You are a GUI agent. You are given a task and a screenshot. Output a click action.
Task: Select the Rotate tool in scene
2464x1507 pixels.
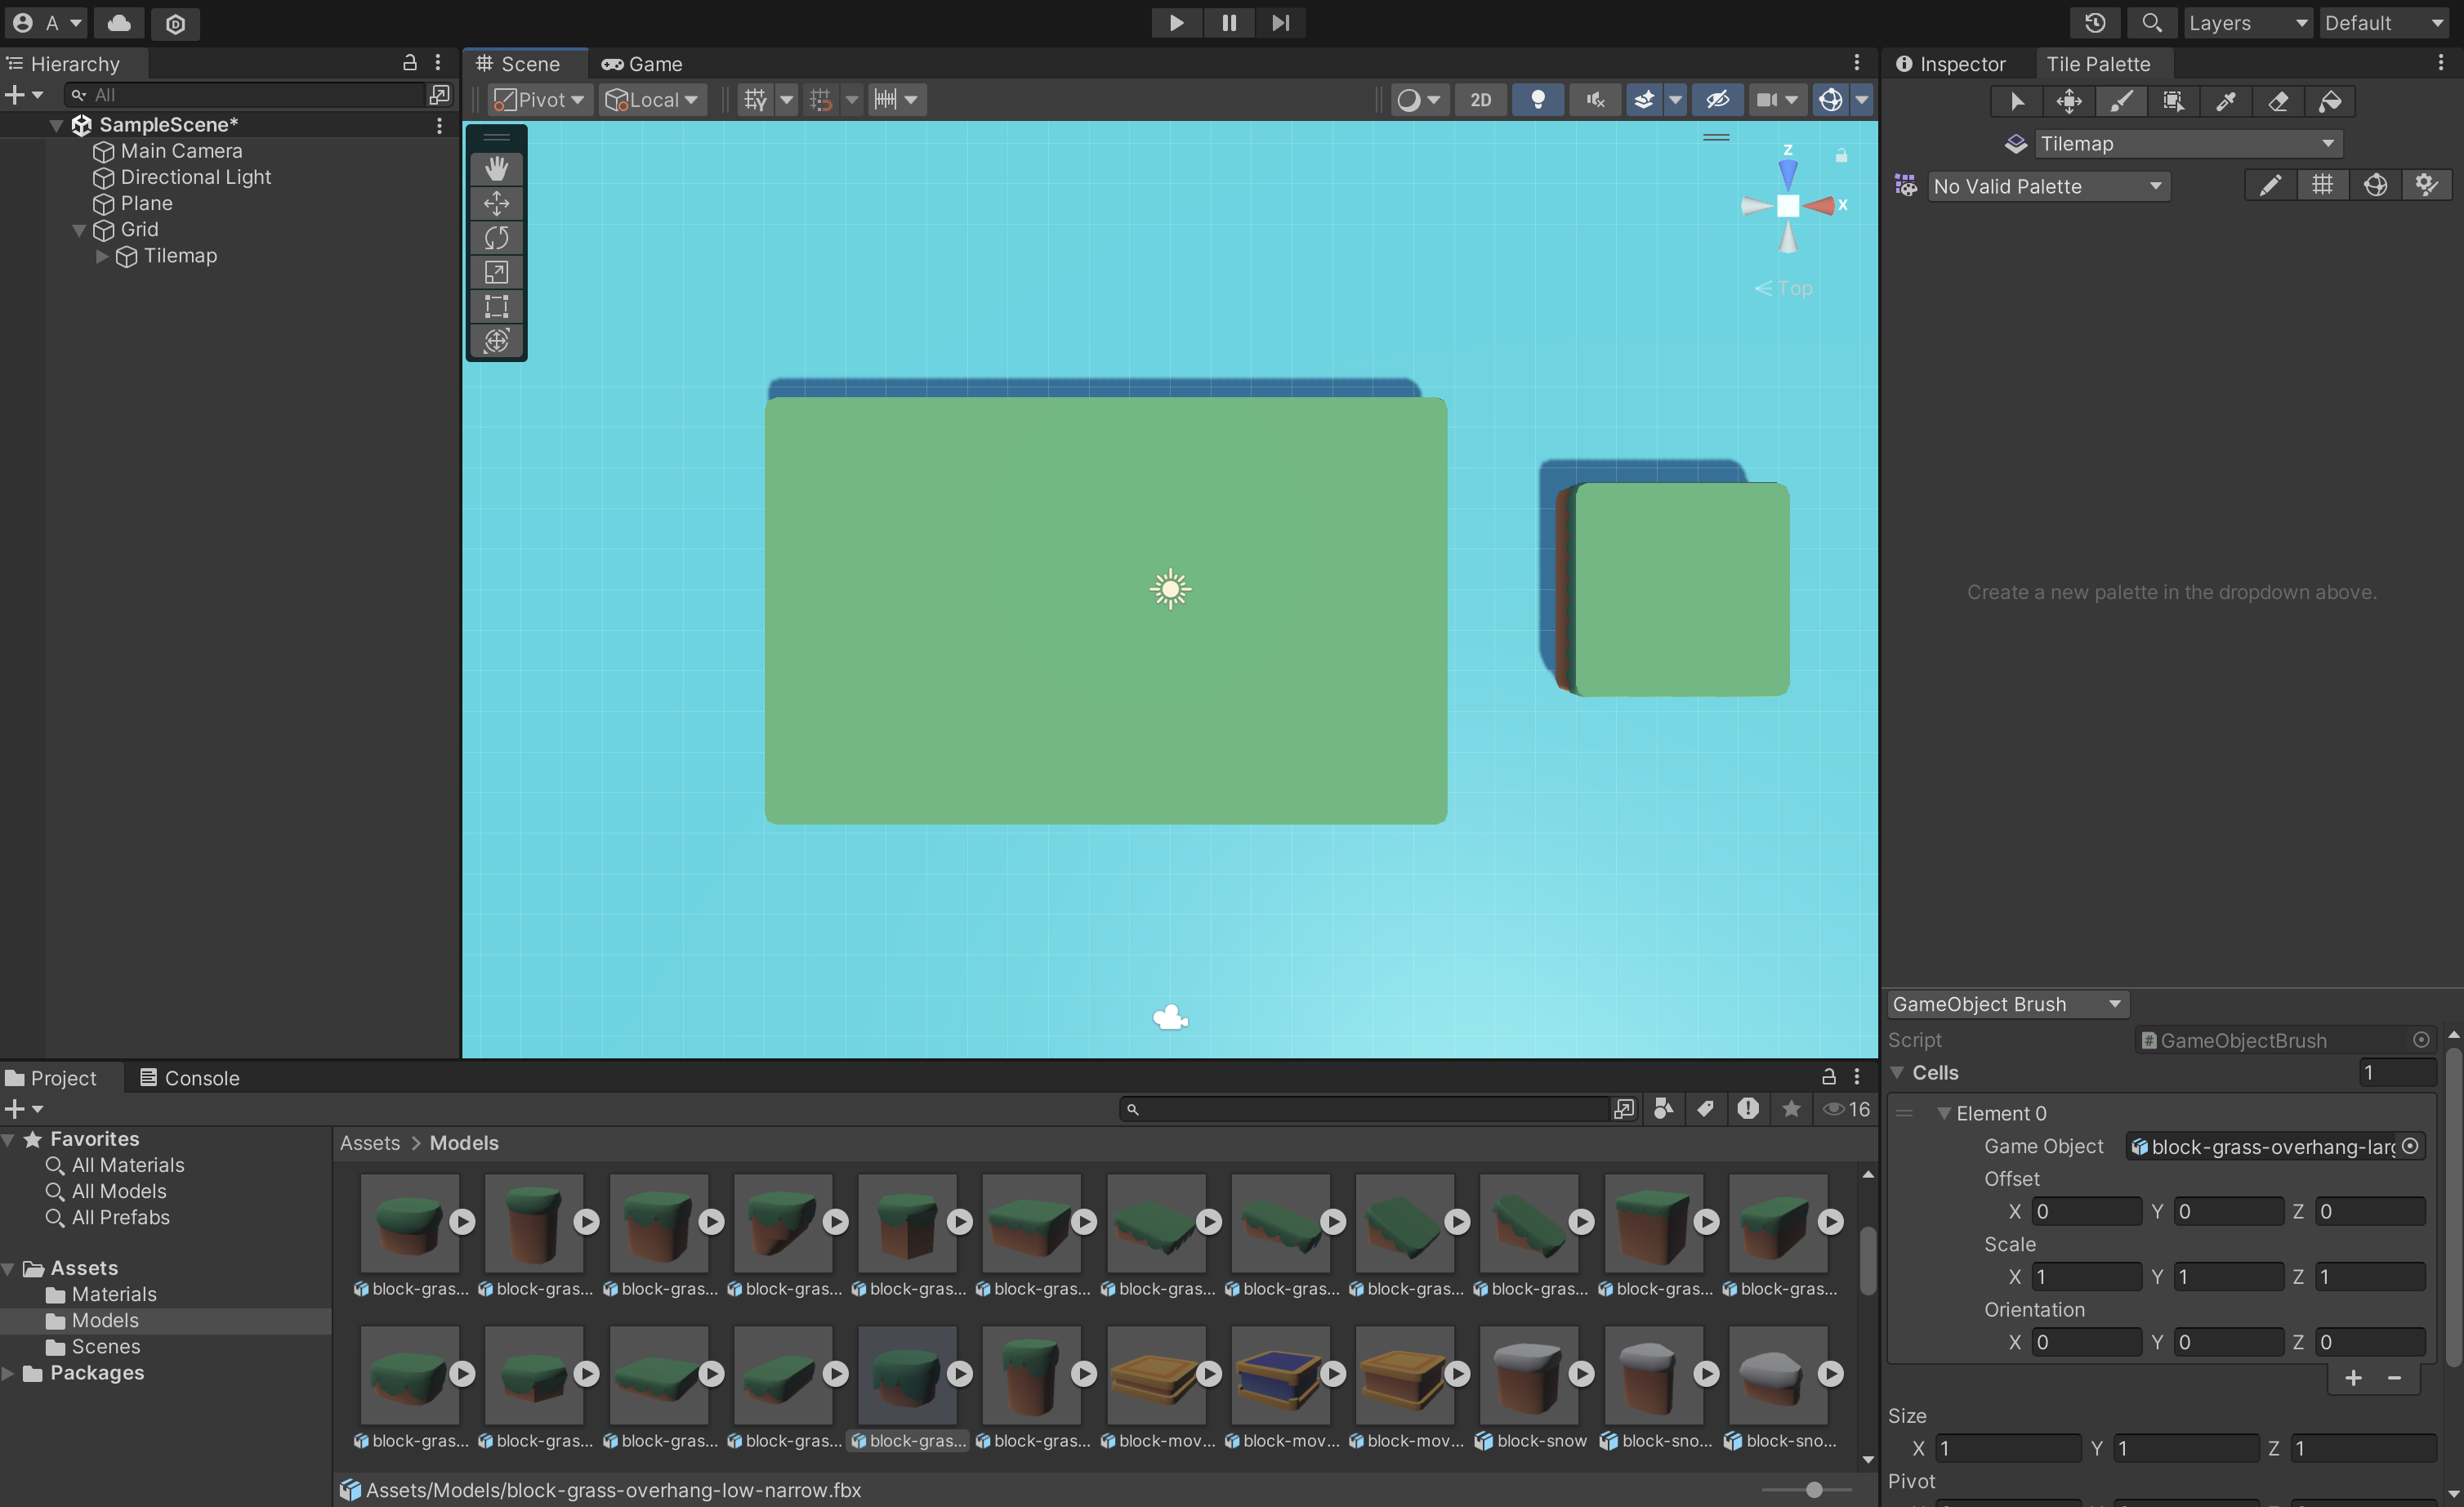coord(496,237)
